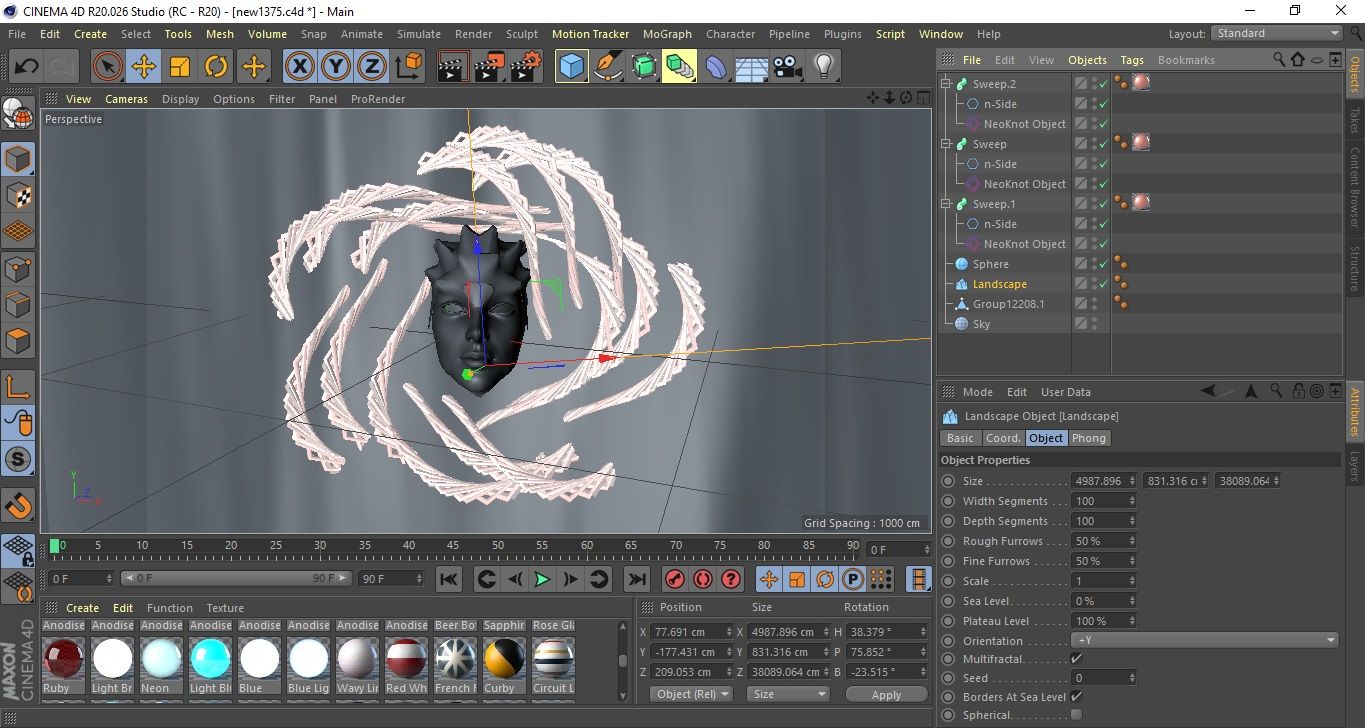This screenshot has height=728, width=1365.
Task: Toggle the Size parameter's animation circle
Action: click(948, 481)
